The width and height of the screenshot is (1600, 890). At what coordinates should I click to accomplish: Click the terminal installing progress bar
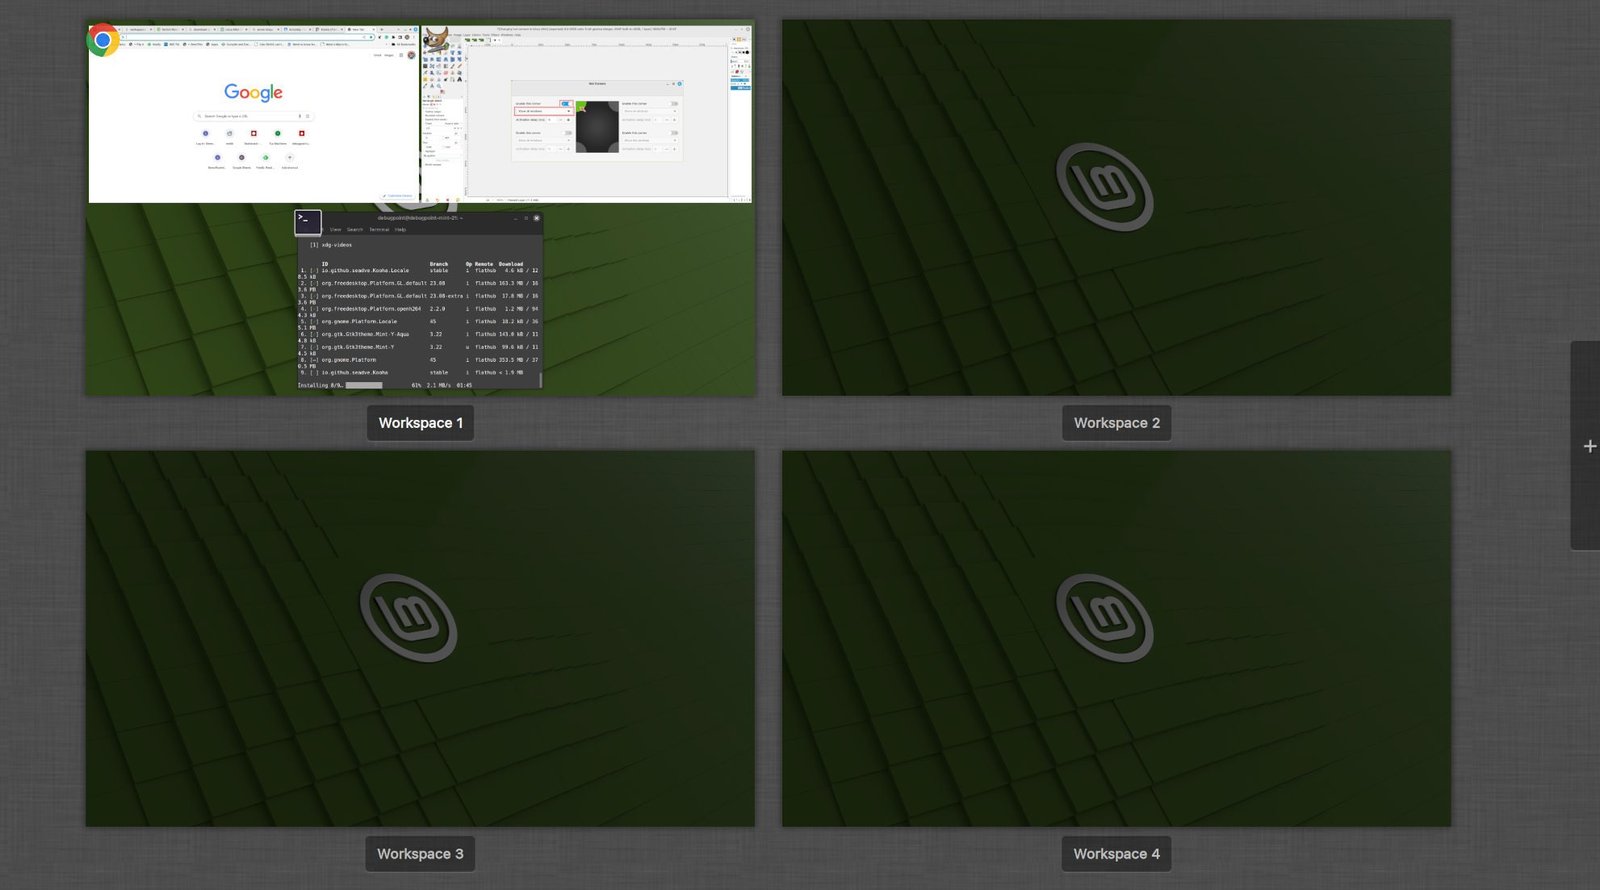point(364,385)
